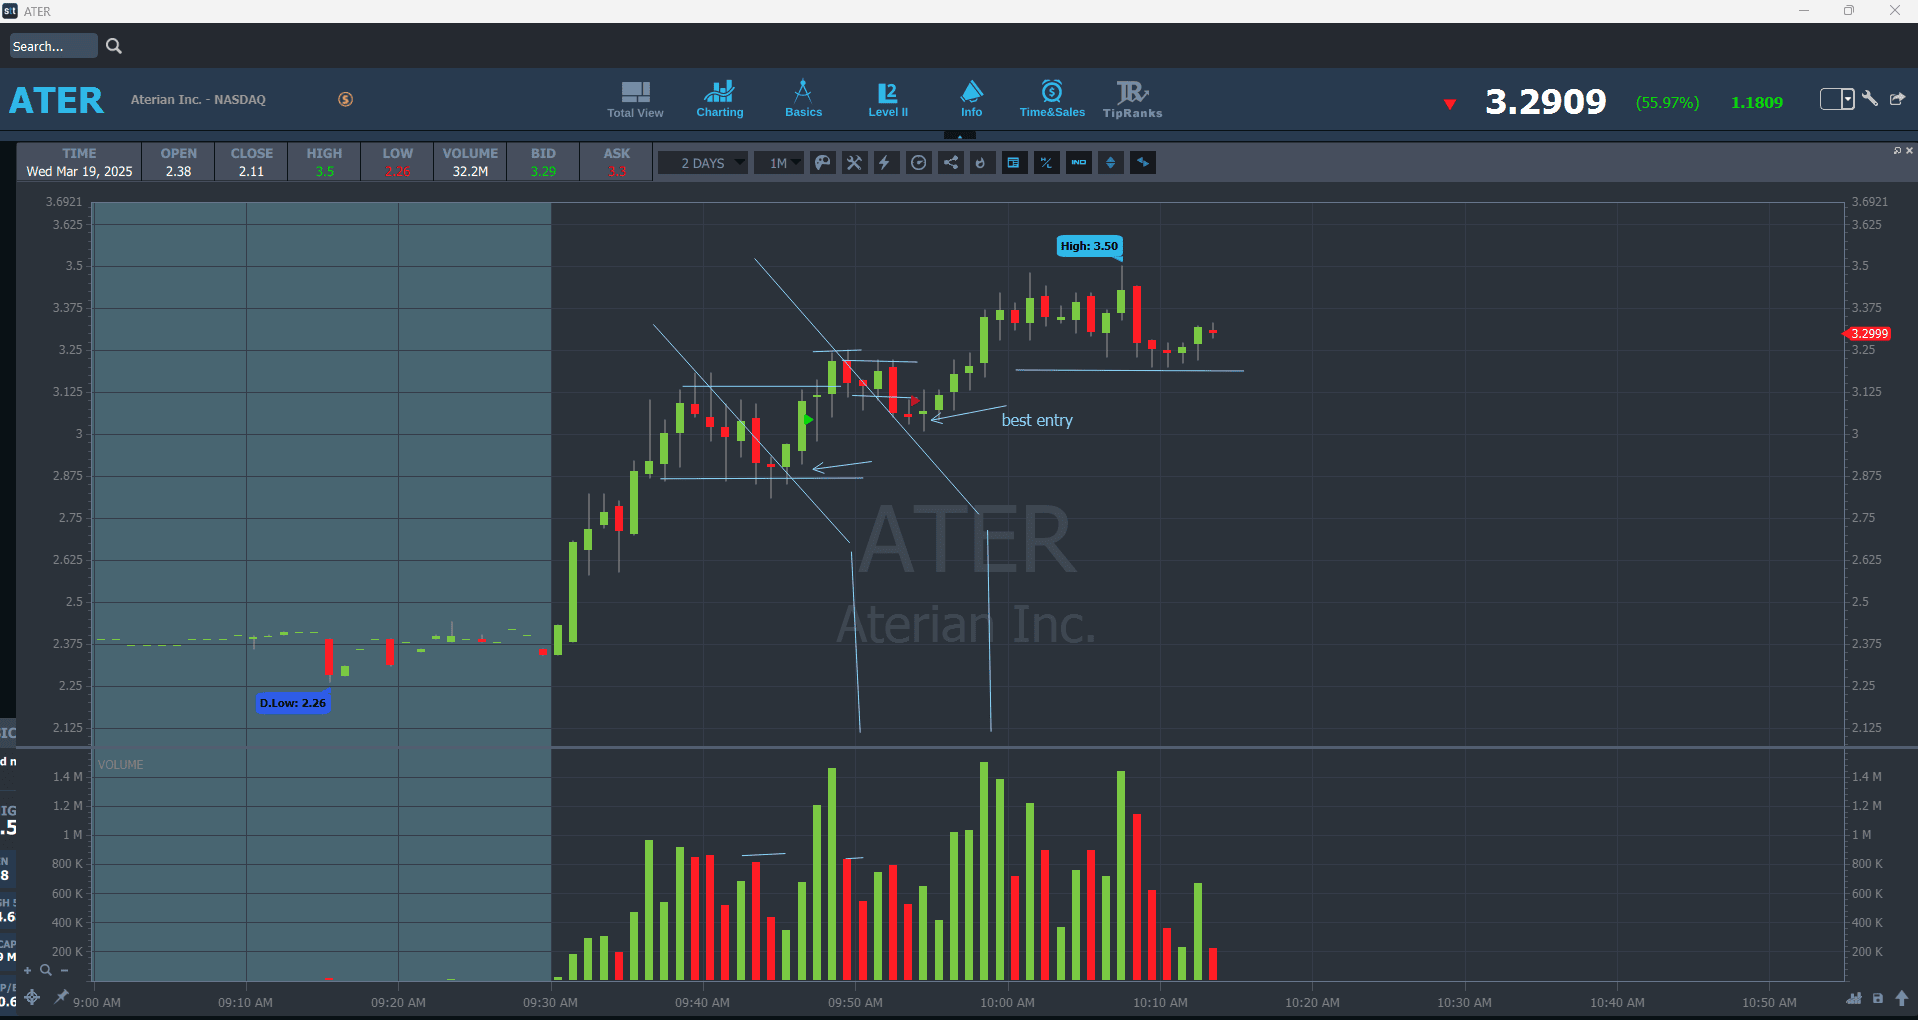Click the share/export arrow icon
Image resolution: width=1918 pixels, height=1020 pixels.
(x=1897, y=98)
